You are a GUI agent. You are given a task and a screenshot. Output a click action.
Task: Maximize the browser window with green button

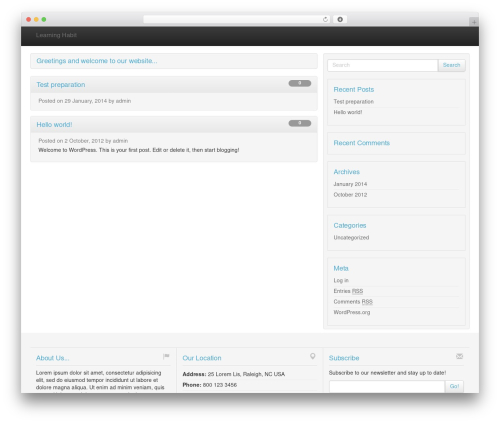pyautogui.click(x=44, y=19)
